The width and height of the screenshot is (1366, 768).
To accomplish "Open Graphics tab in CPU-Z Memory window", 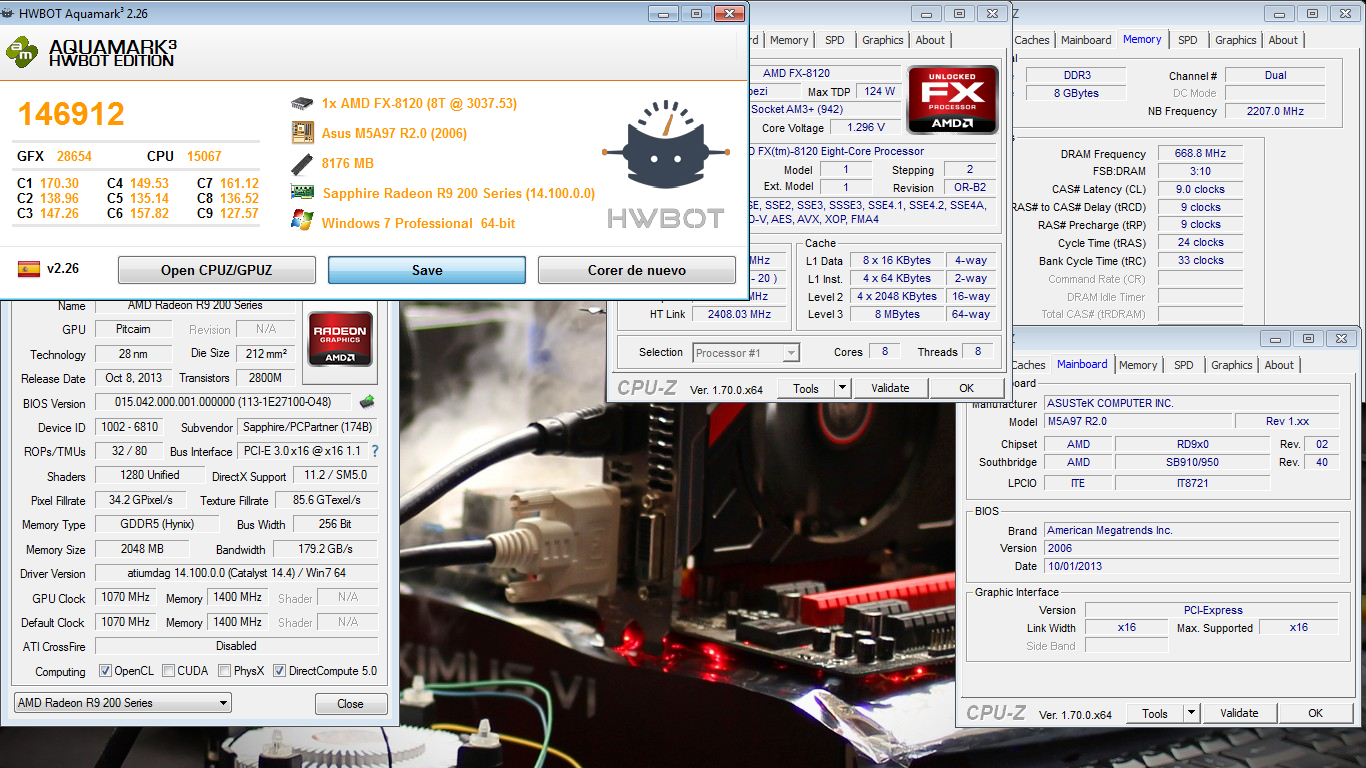I will click(x=1236, y=40).
